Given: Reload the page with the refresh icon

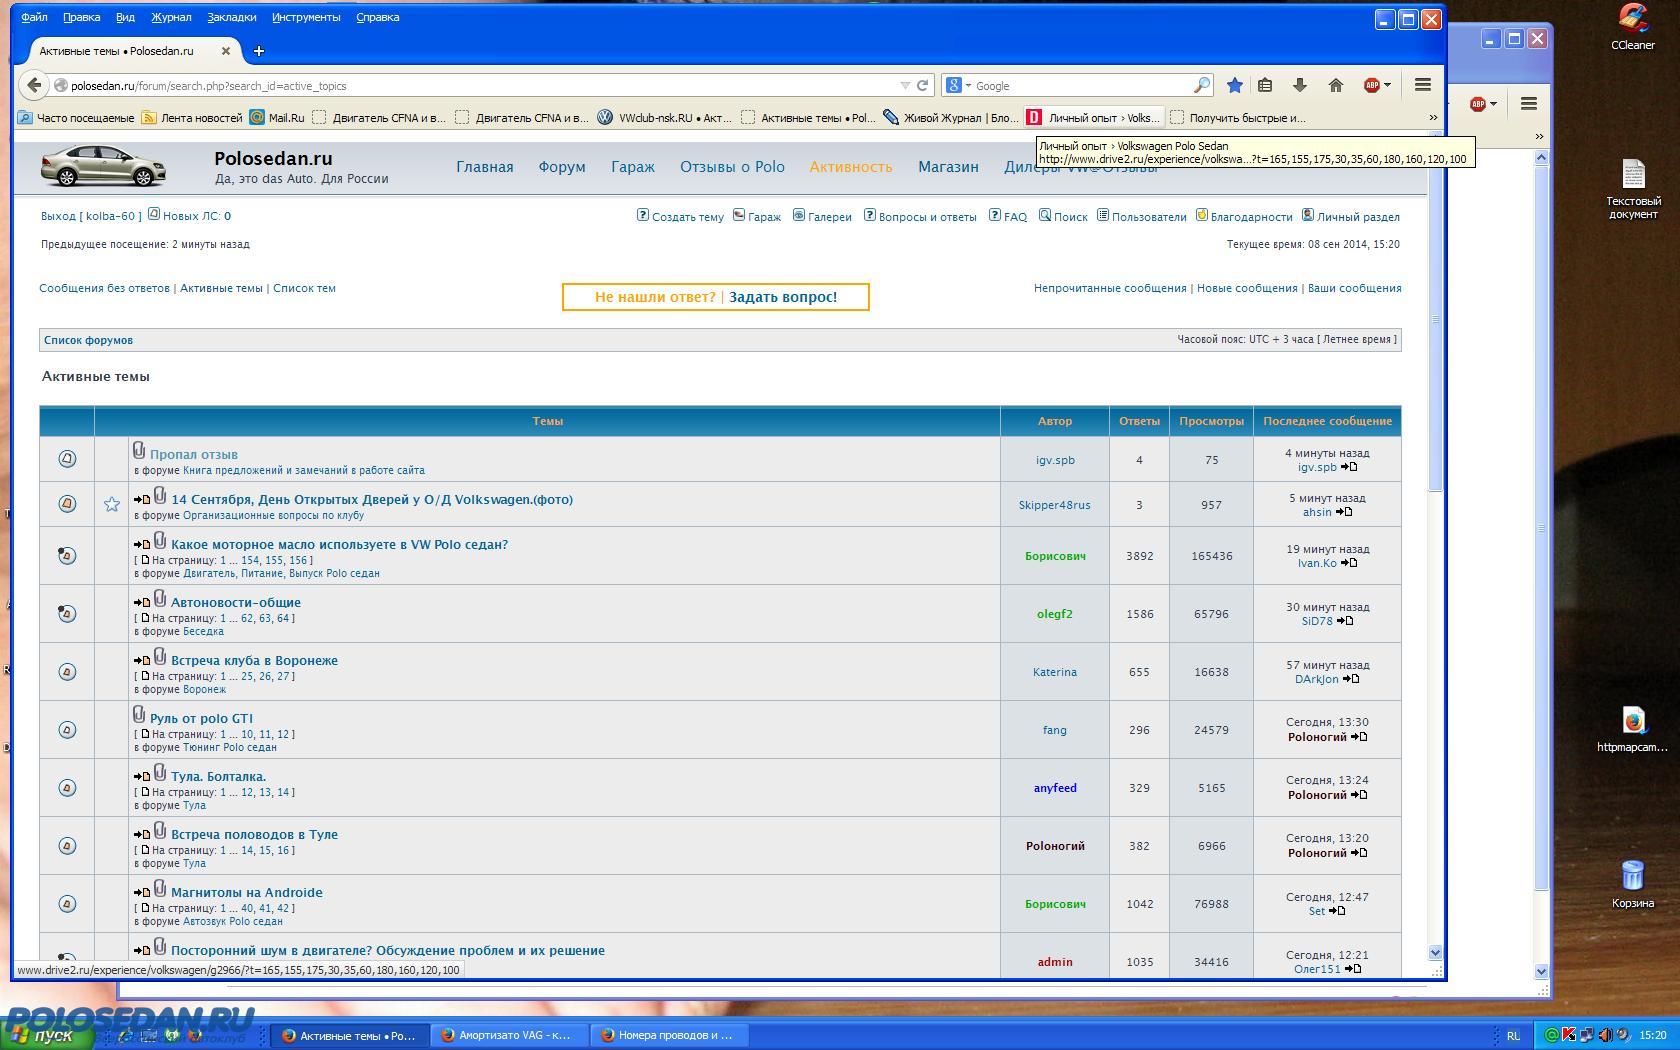Looking at the screenshot, I should click(x=922, y=86).
